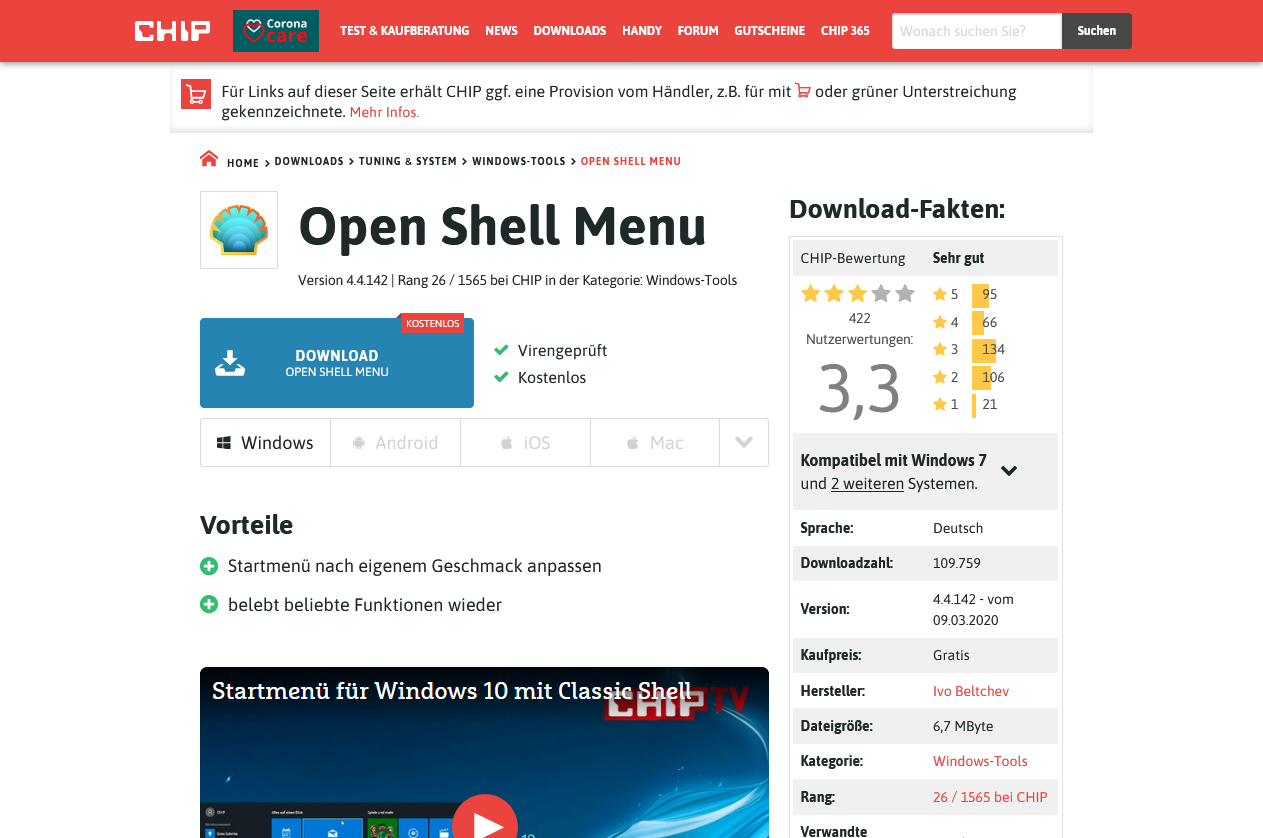Viewport: 1263px width, 838px height.
Task: Click the Mehr Infos link
Action: click(x=384, y=112)
